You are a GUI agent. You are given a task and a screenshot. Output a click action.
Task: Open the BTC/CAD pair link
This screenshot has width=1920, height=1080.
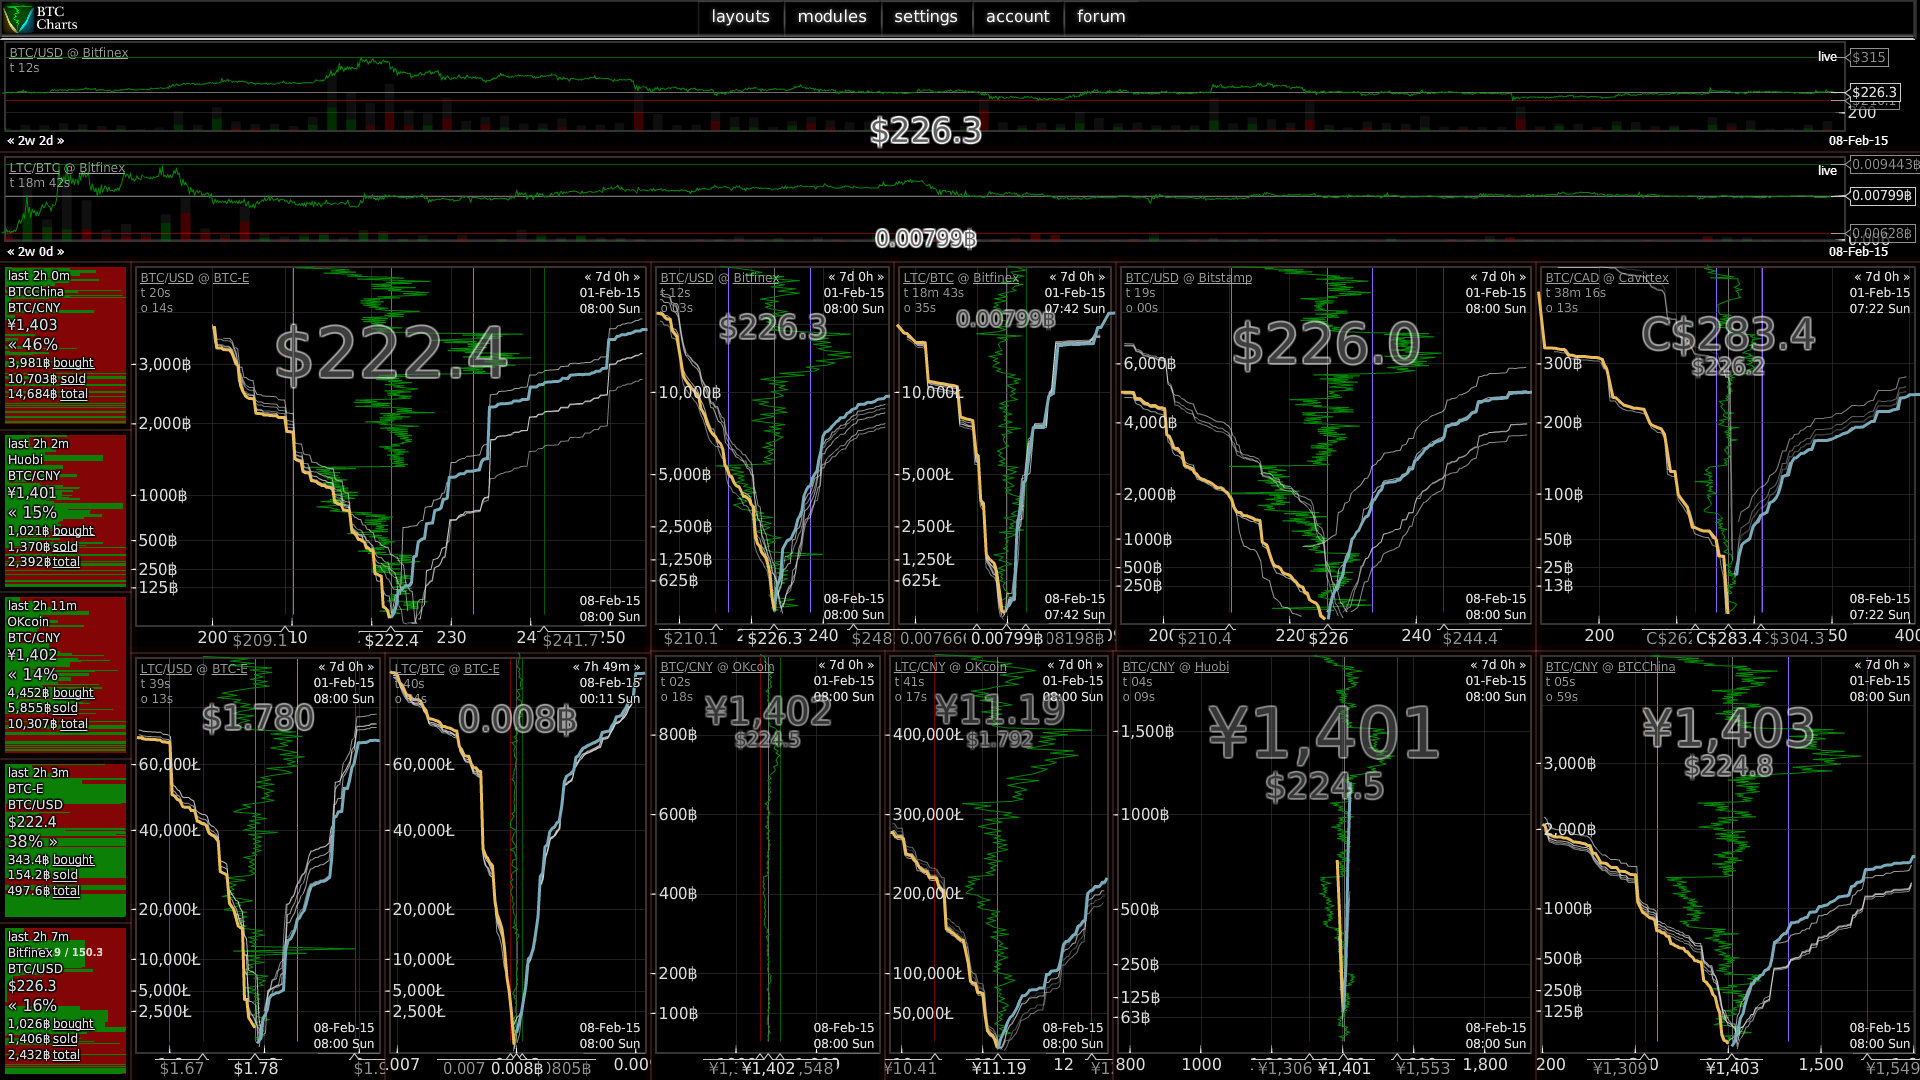(1572, 278)
